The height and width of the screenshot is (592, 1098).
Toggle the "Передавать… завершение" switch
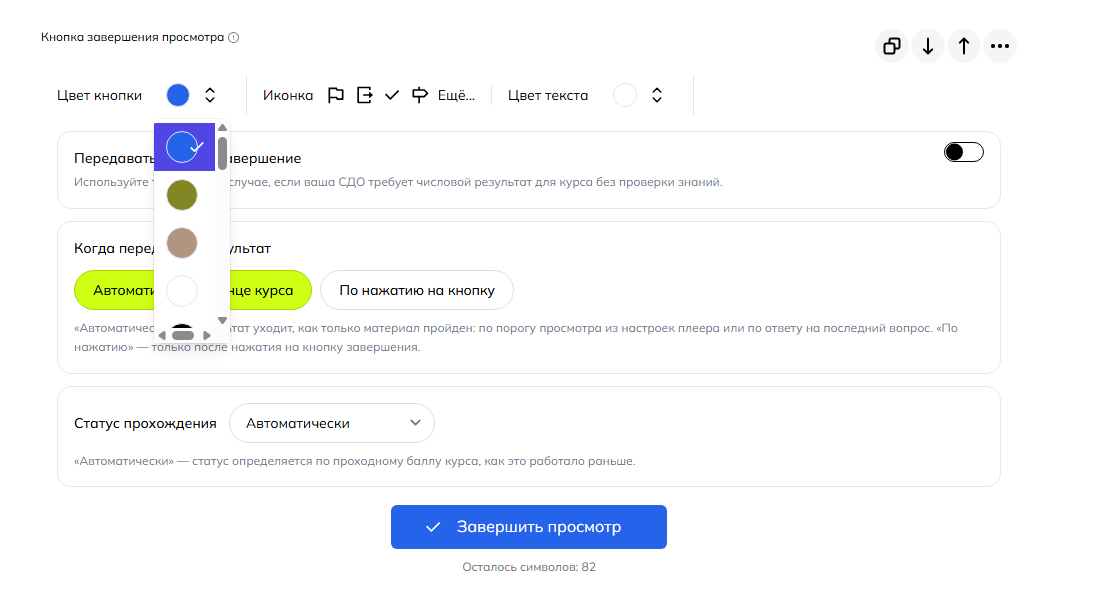(x=964, y=152)
